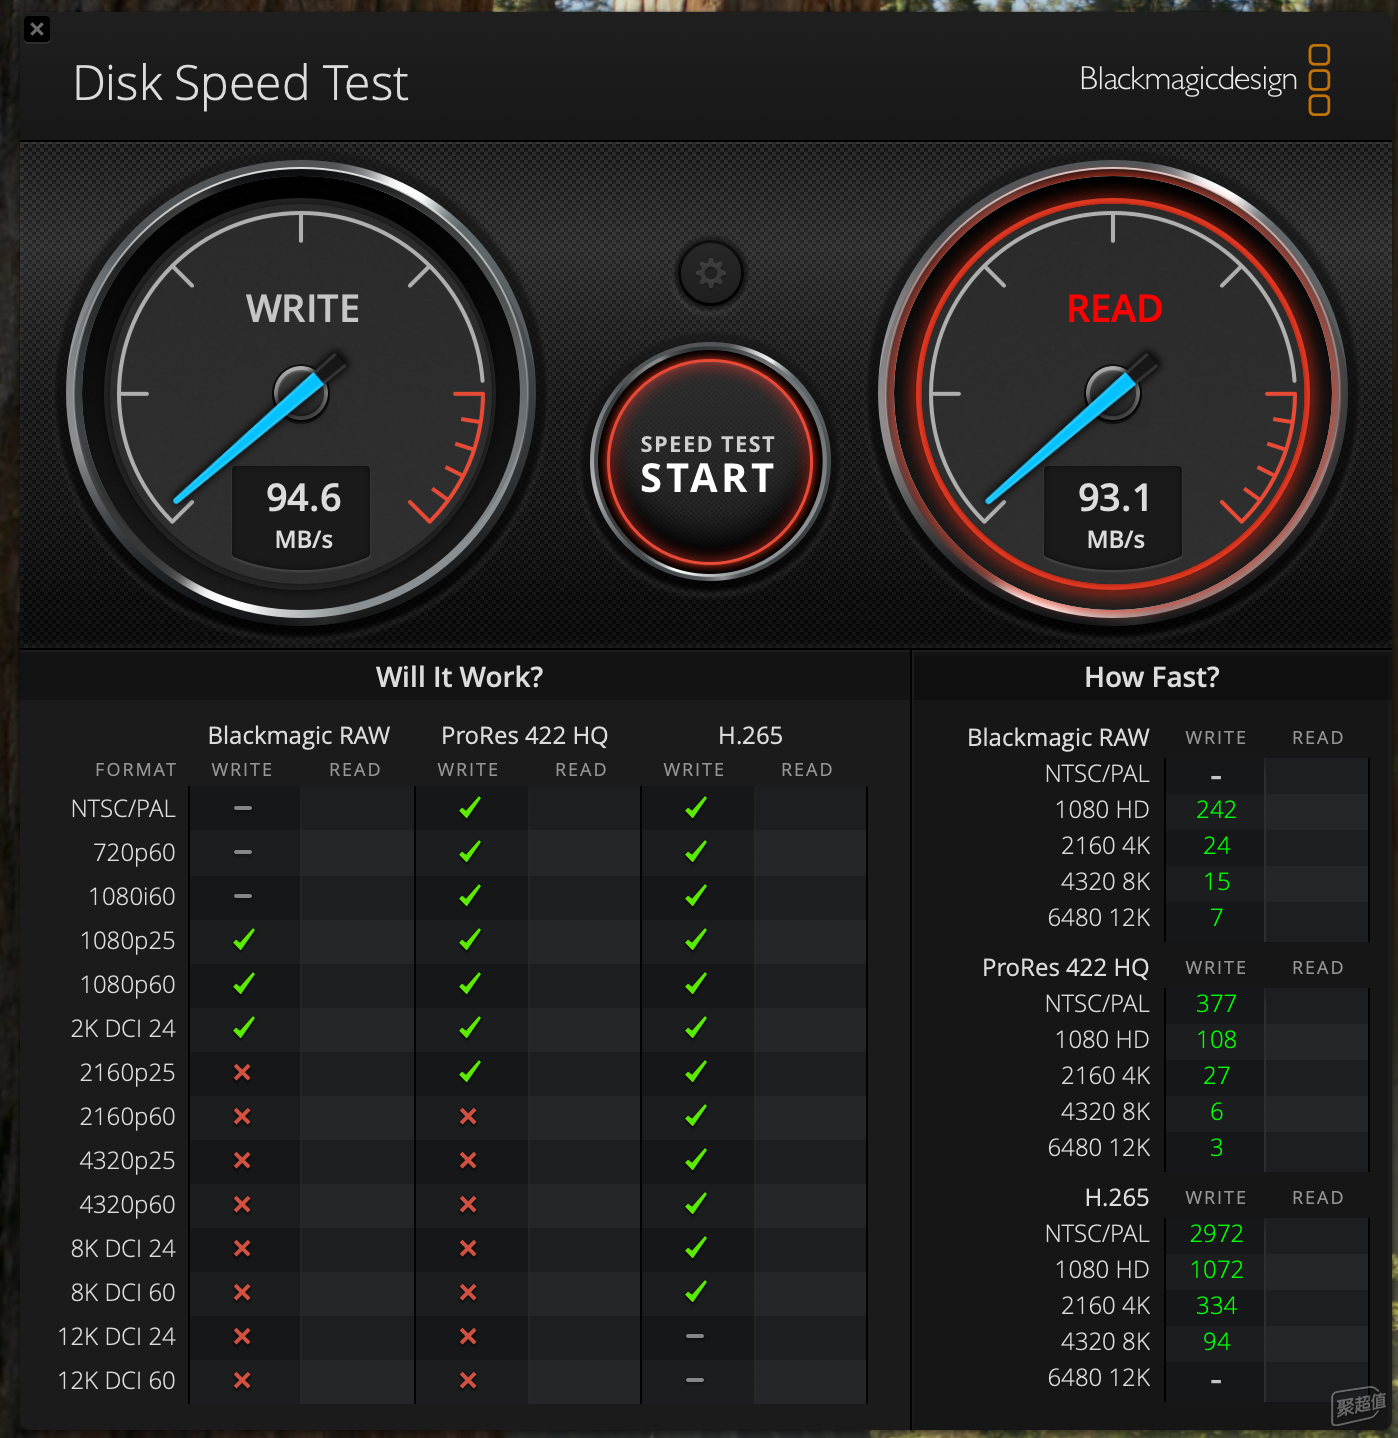The width and height of the screenshot is (1398, 1438).
Task: Click 1080i60 ProRes 422 HQ write checkmark
Action: 469,896
